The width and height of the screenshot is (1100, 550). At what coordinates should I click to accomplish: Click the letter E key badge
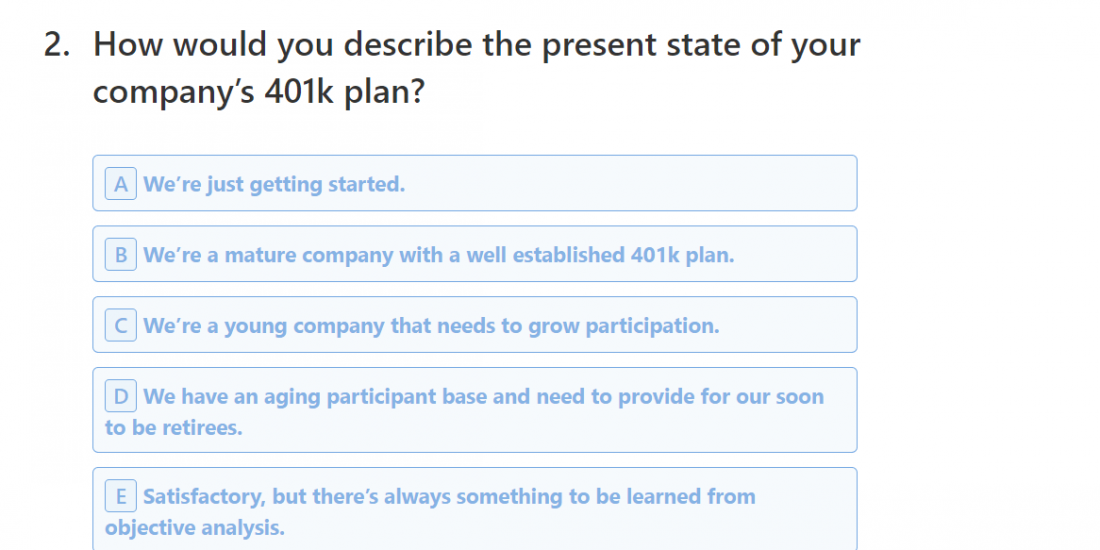(x=120, y=497)
